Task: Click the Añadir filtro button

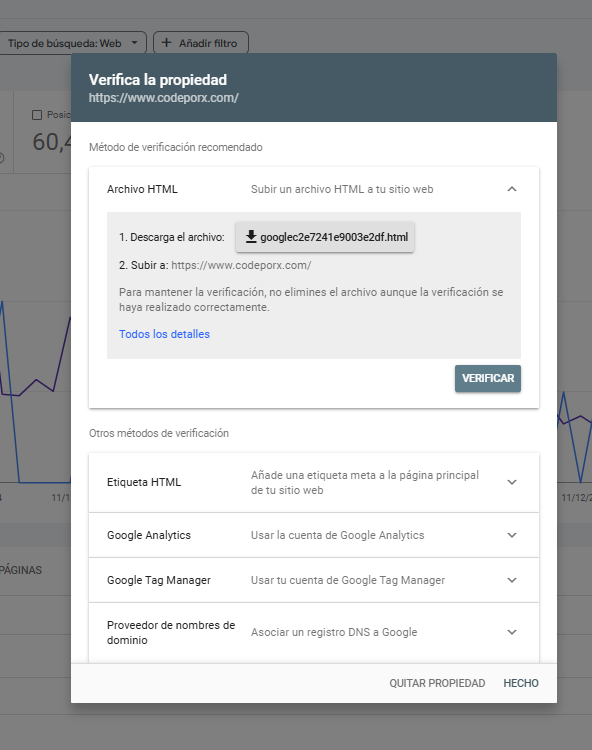Action: (201, 43)
